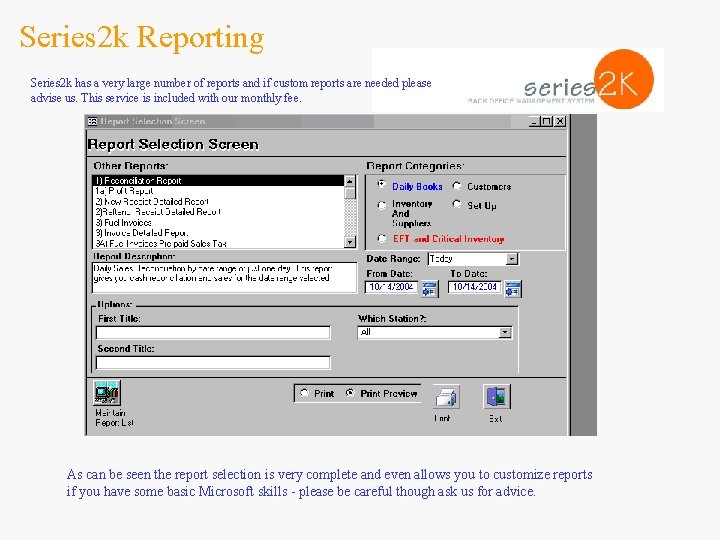Maximize the Report Selection Screen window
This screenshot has height=540, width=720.
[x=546, y=121]
